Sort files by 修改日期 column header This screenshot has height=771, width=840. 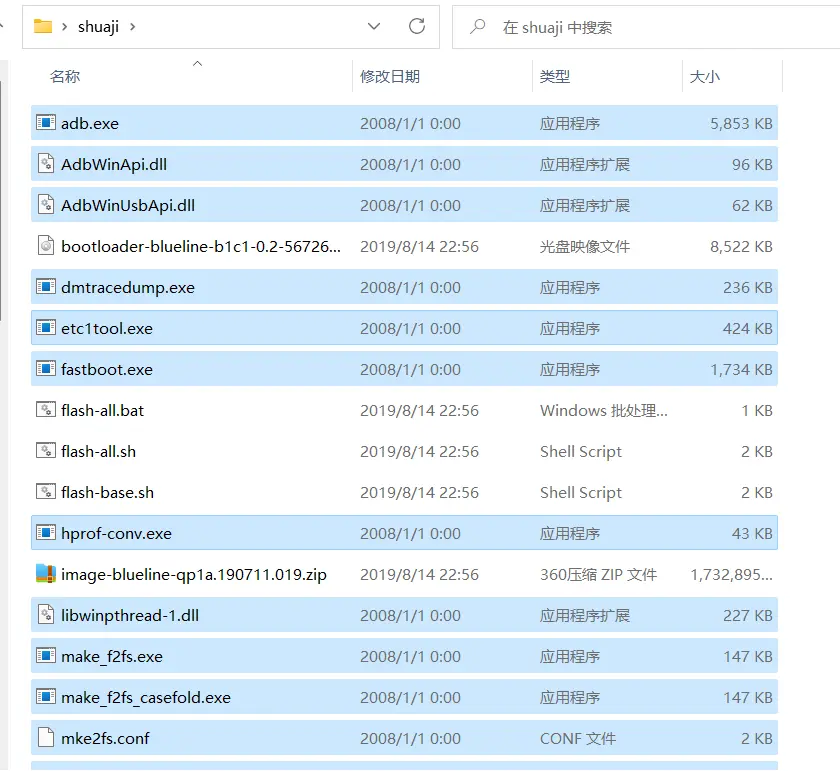389,77
